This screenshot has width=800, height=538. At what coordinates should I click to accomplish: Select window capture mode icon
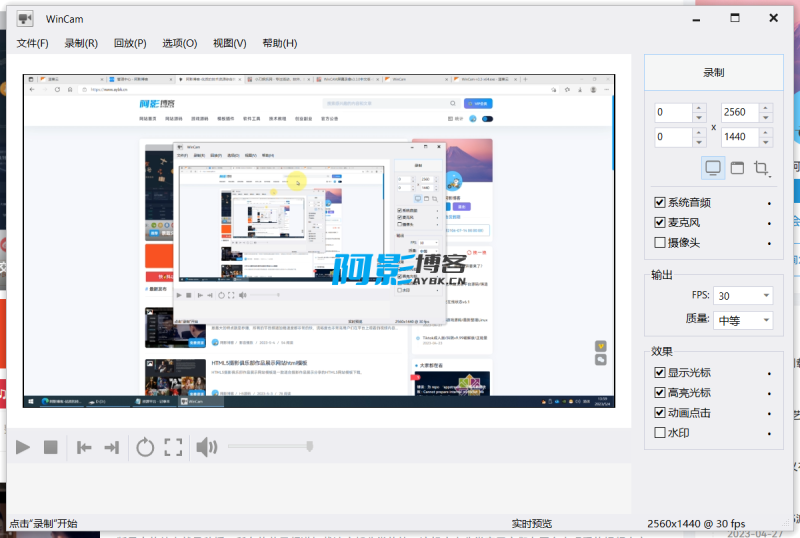737,168
